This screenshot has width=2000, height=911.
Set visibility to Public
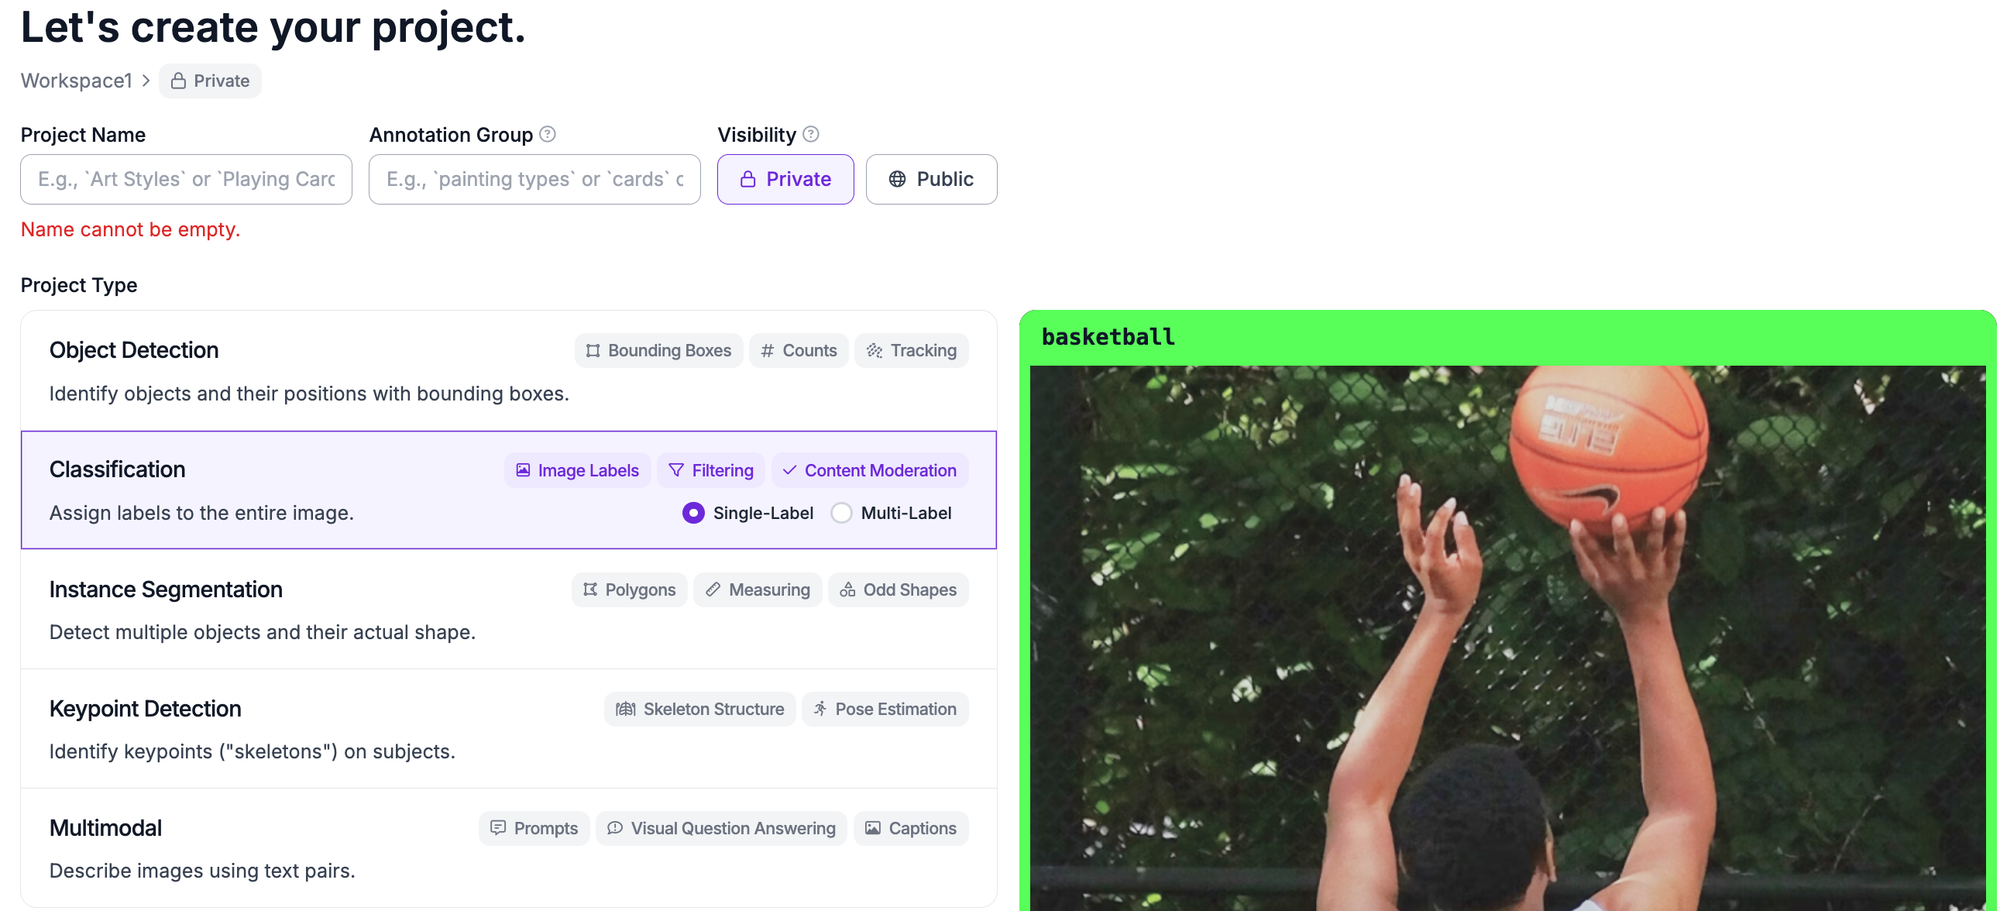pyautogui.click(x=931, y=179)
